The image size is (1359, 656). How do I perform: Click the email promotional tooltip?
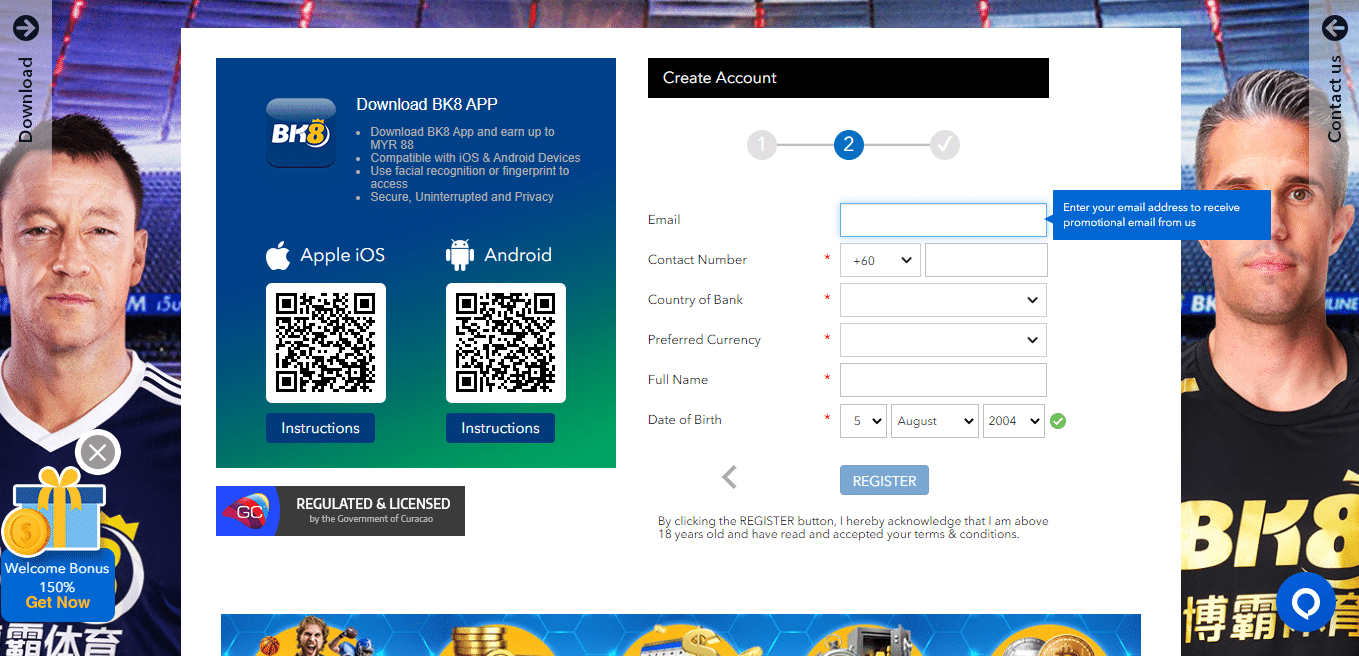coord(1161,215)
